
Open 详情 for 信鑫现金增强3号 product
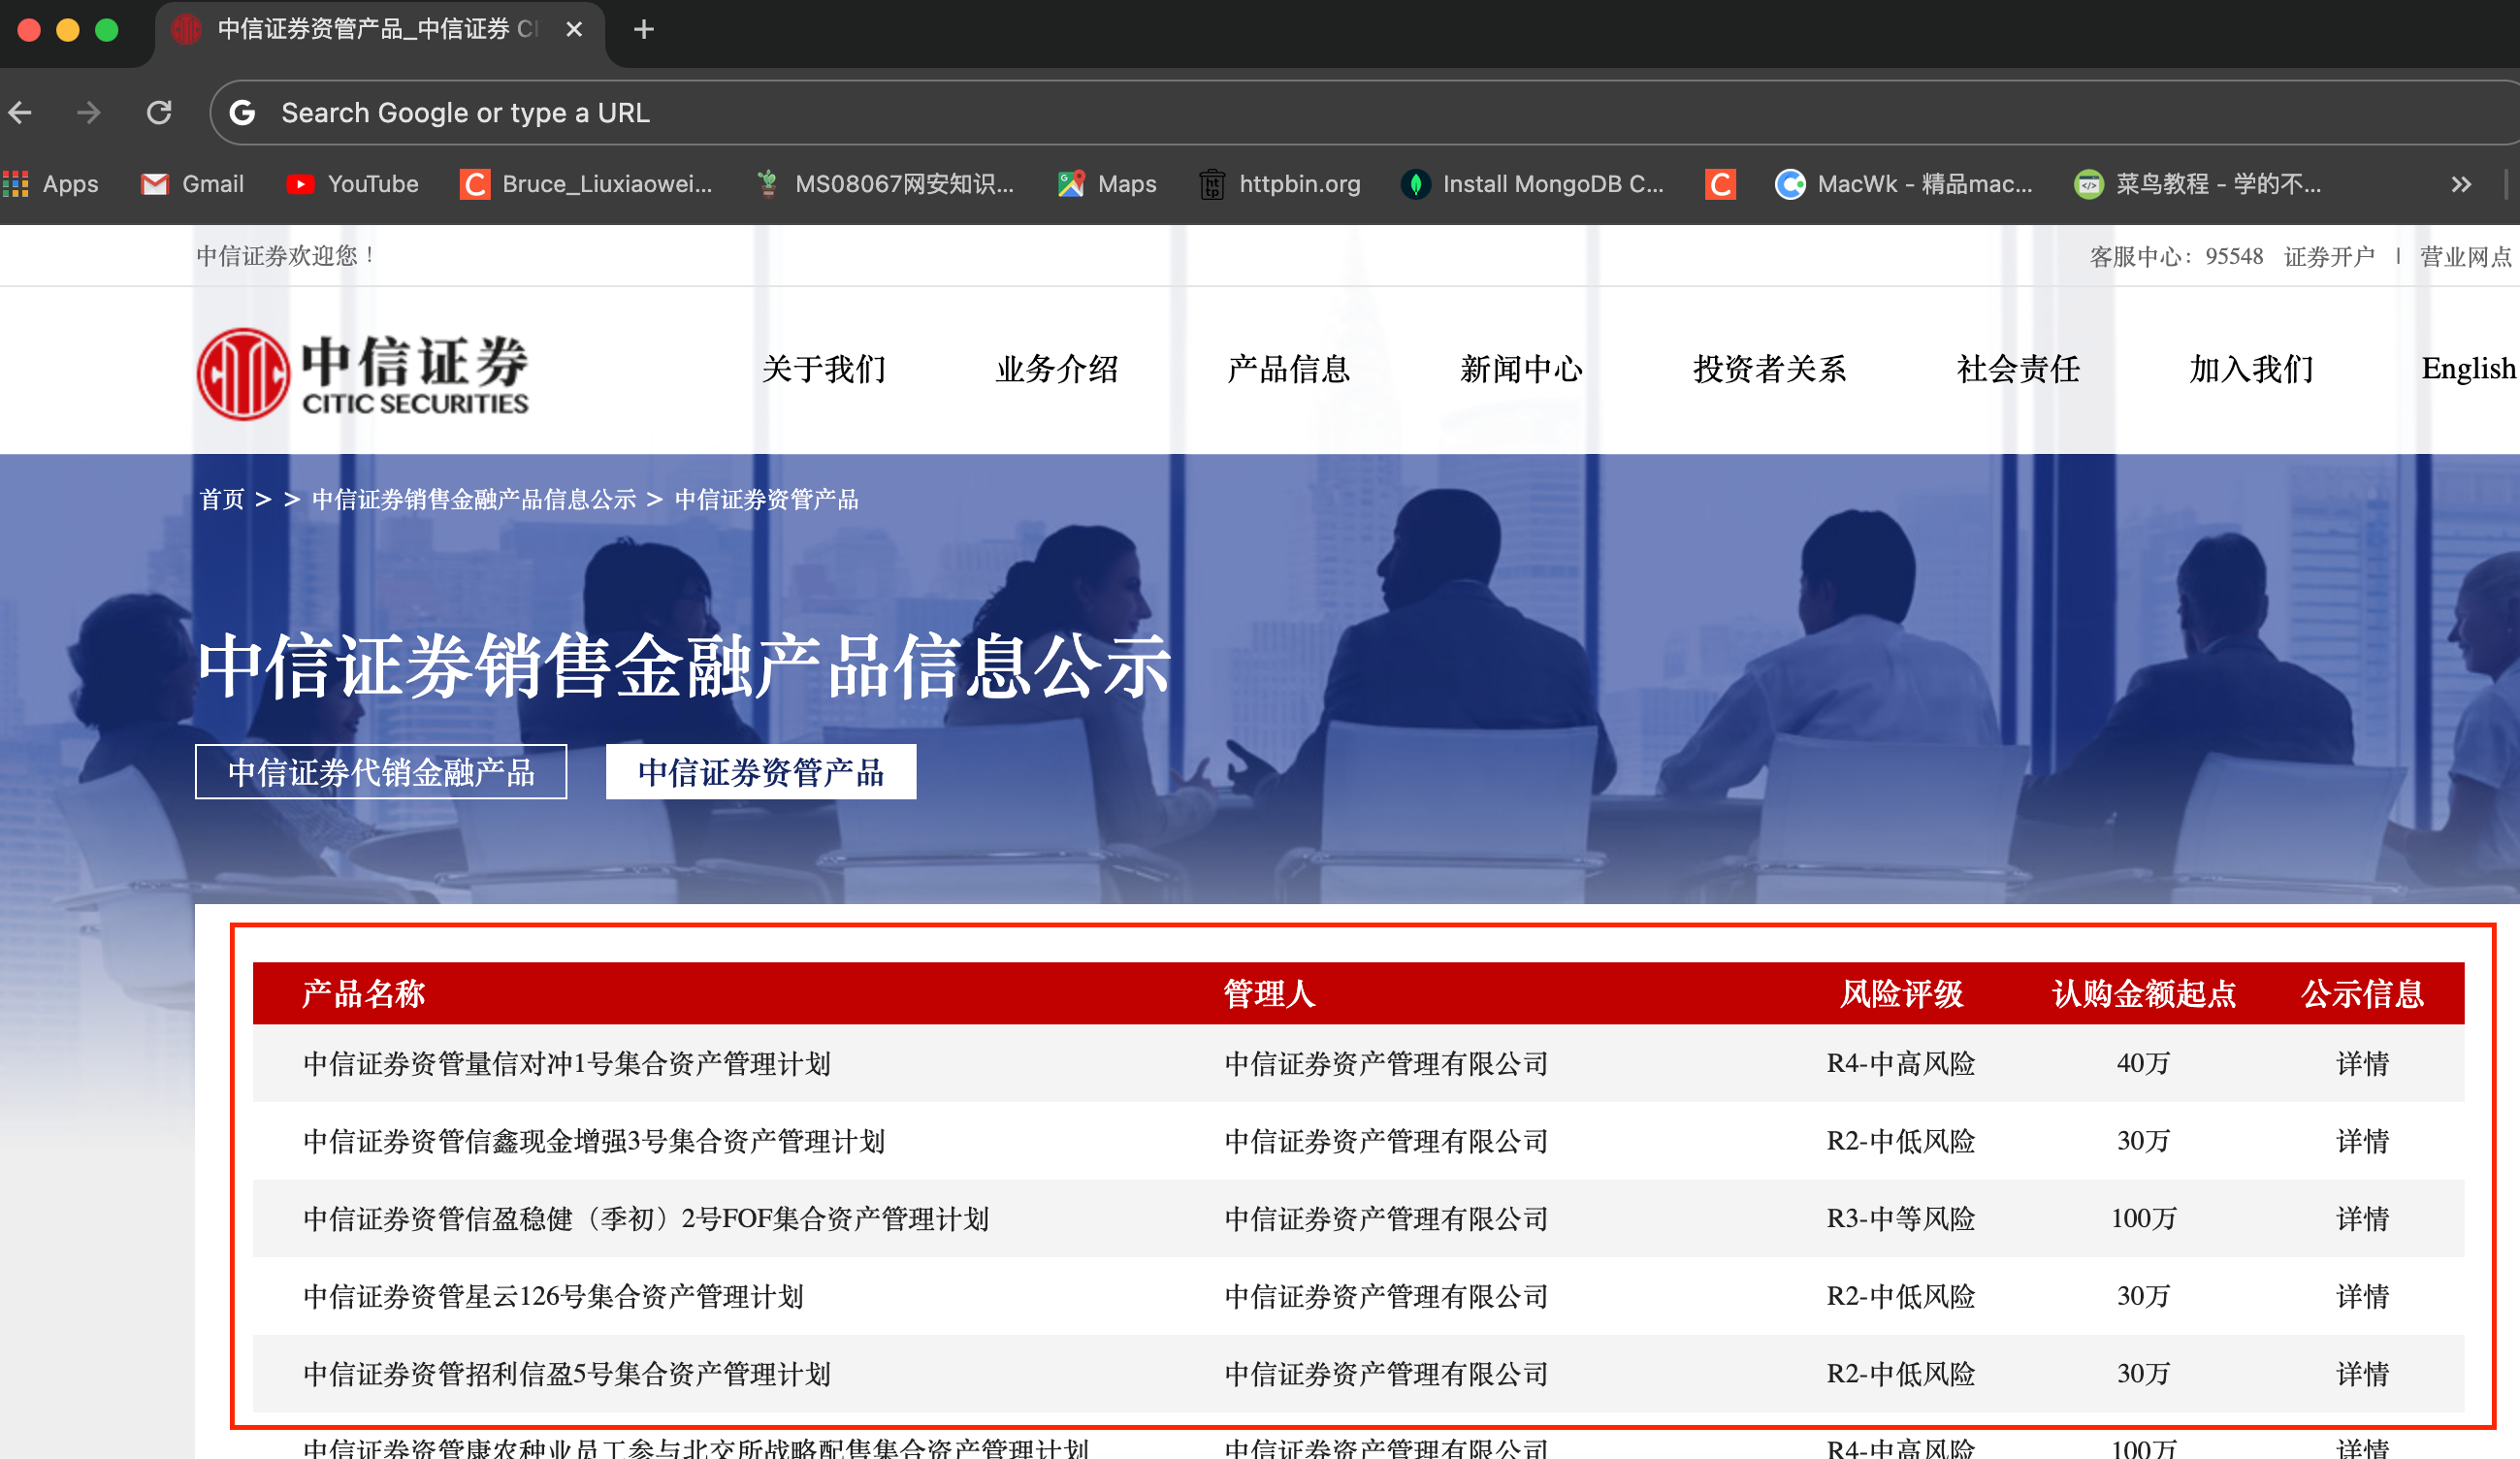pos(2362,1141)
